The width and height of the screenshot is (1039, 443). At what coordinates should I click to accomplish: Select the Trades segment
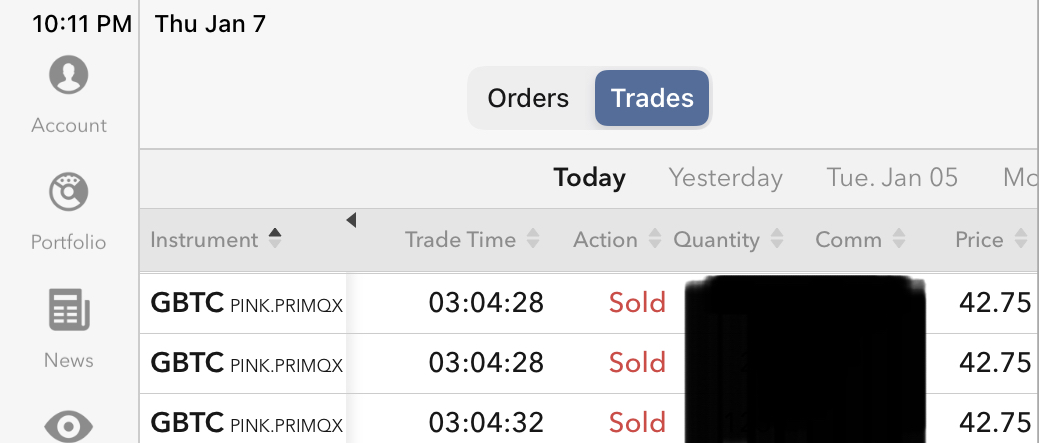coord(652,98)
